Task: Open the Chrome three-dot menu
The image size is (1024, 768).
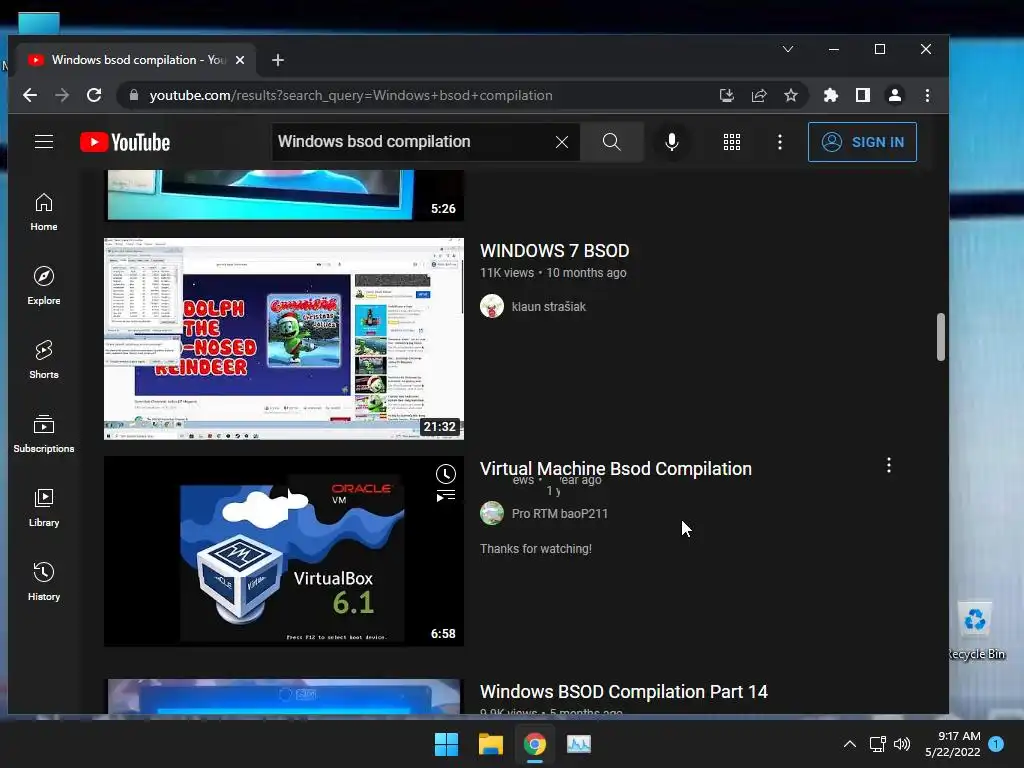Action: click(927, 95)
